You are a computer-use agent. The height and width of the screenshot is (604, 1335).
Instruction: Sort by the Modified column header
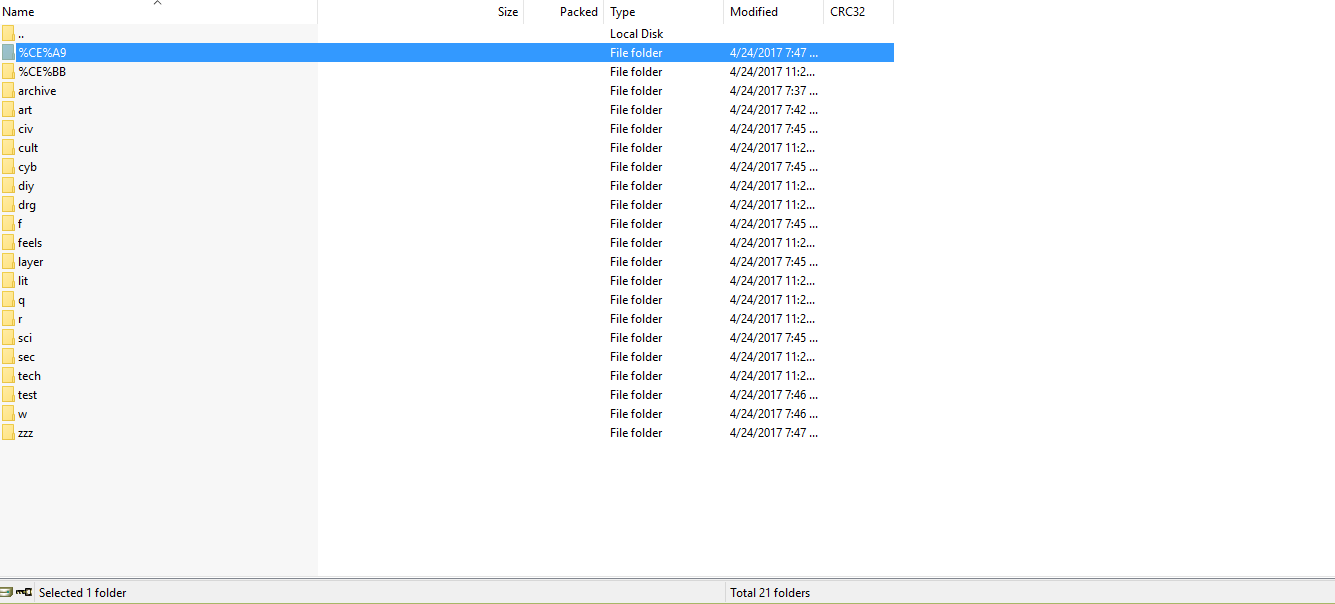(753, 12)
